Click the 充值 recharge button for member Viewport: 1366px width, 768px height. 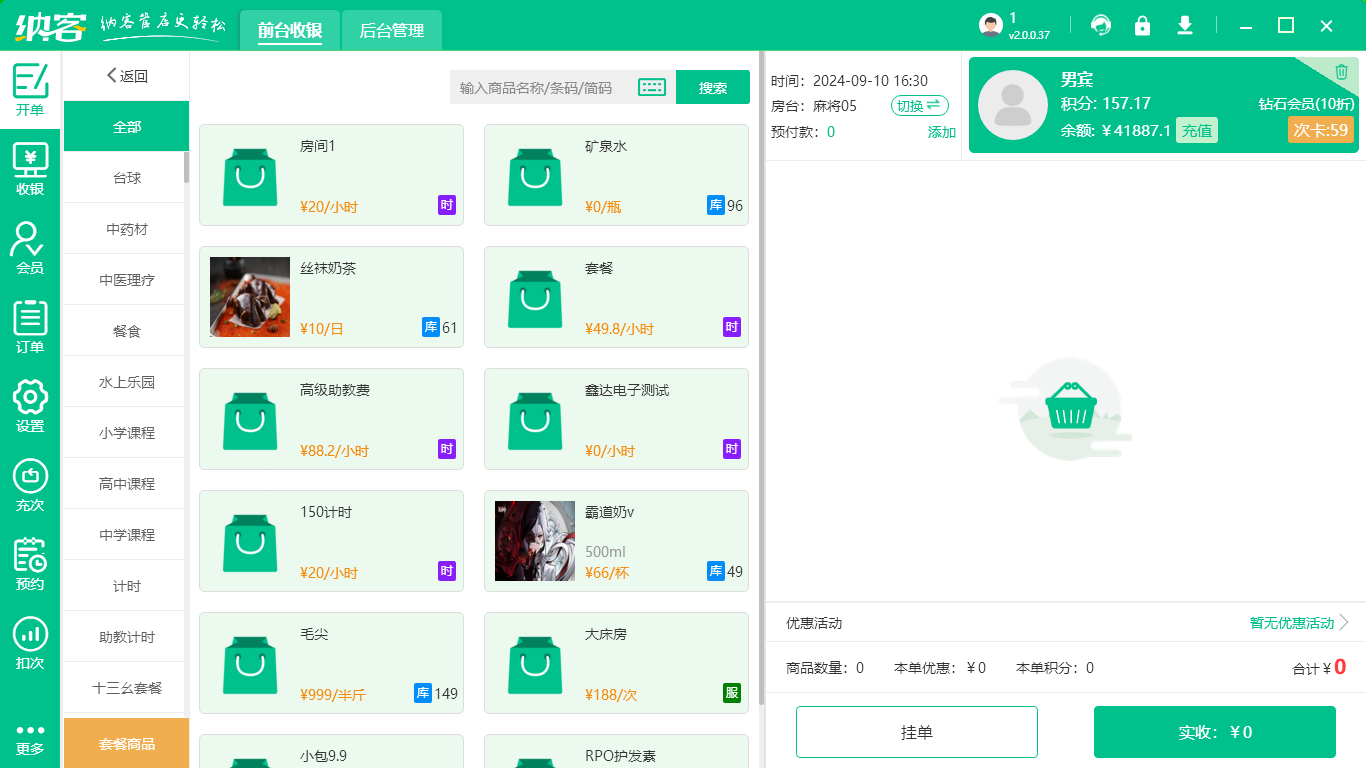pyautogui.click(x=1196, y=130)
